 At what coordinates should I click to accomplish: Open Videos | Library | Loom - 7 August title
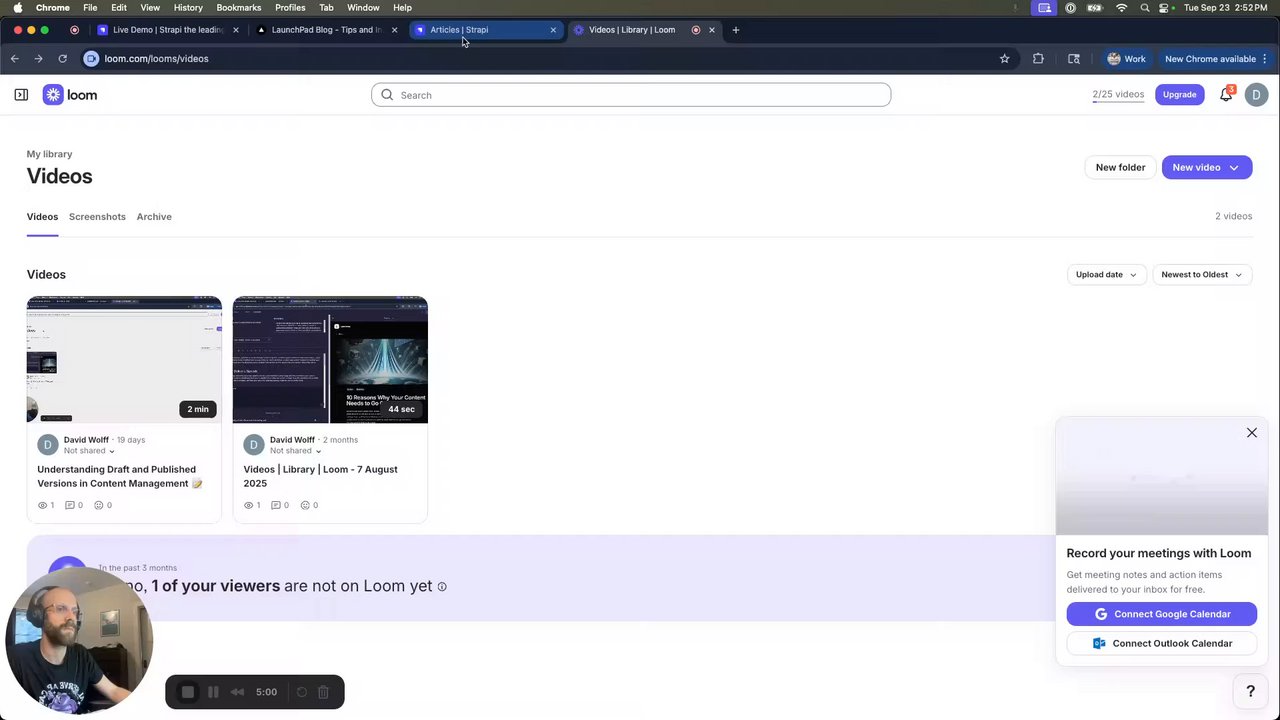click(320, 477)
